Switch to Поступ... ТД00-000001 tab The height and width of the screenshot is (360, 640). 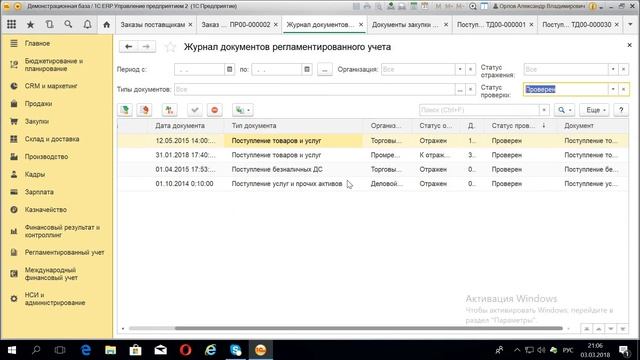(491, 24)
